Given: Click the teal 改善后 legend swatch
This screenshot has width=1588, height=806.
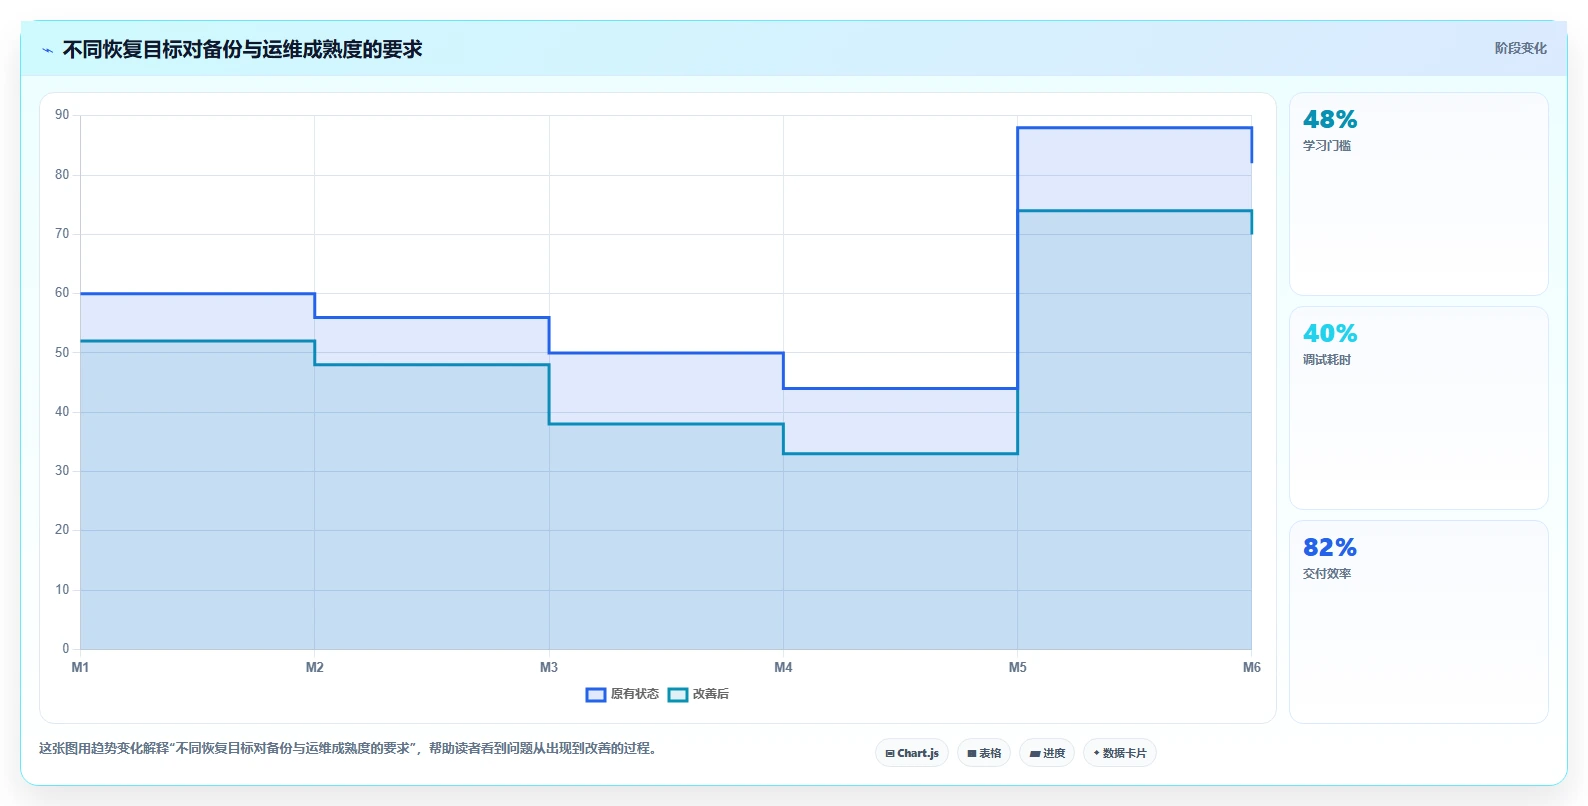Looking at the screenshot, I should pyautogui.click(x=678, y=694).
